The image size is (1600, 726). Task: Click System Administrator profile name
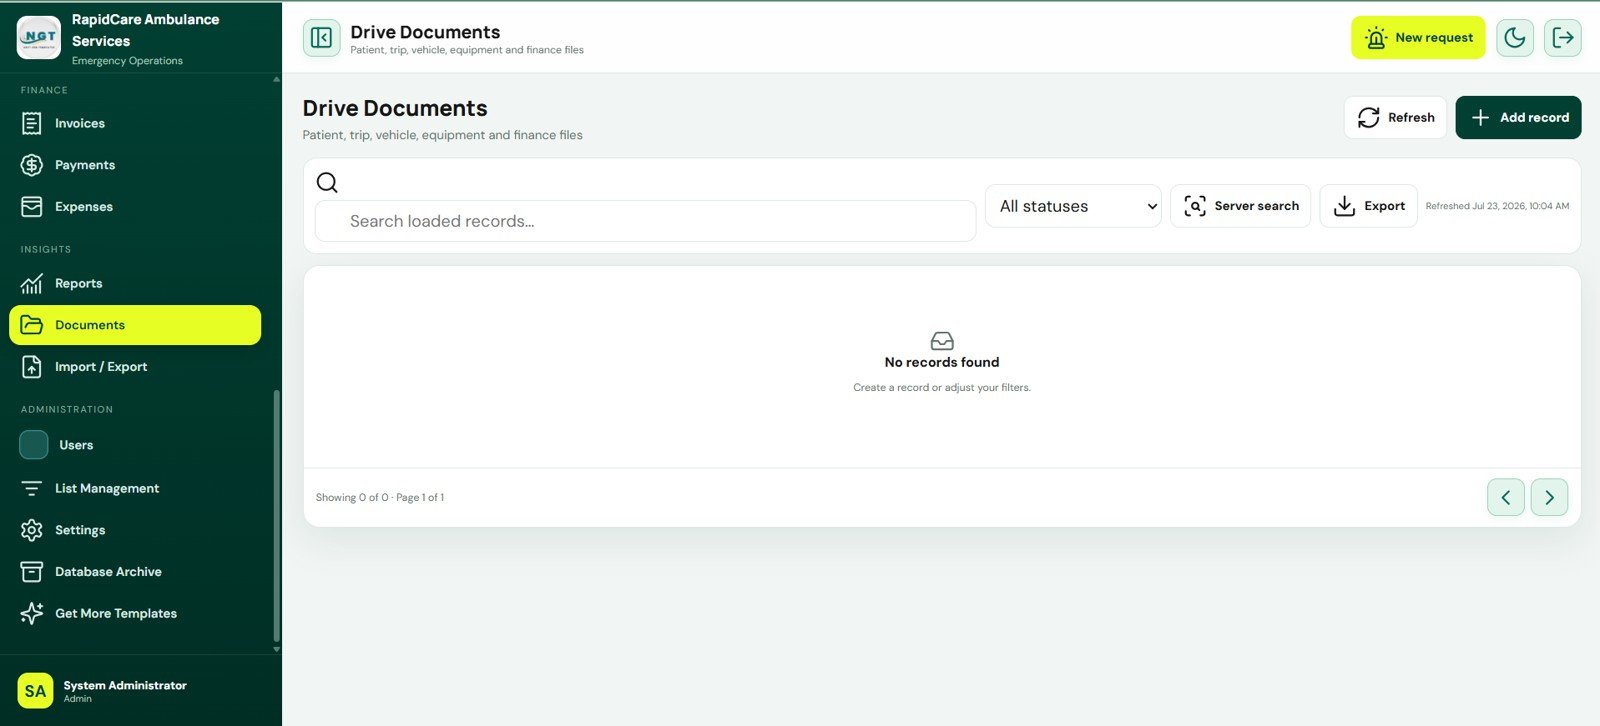[125, 685]
